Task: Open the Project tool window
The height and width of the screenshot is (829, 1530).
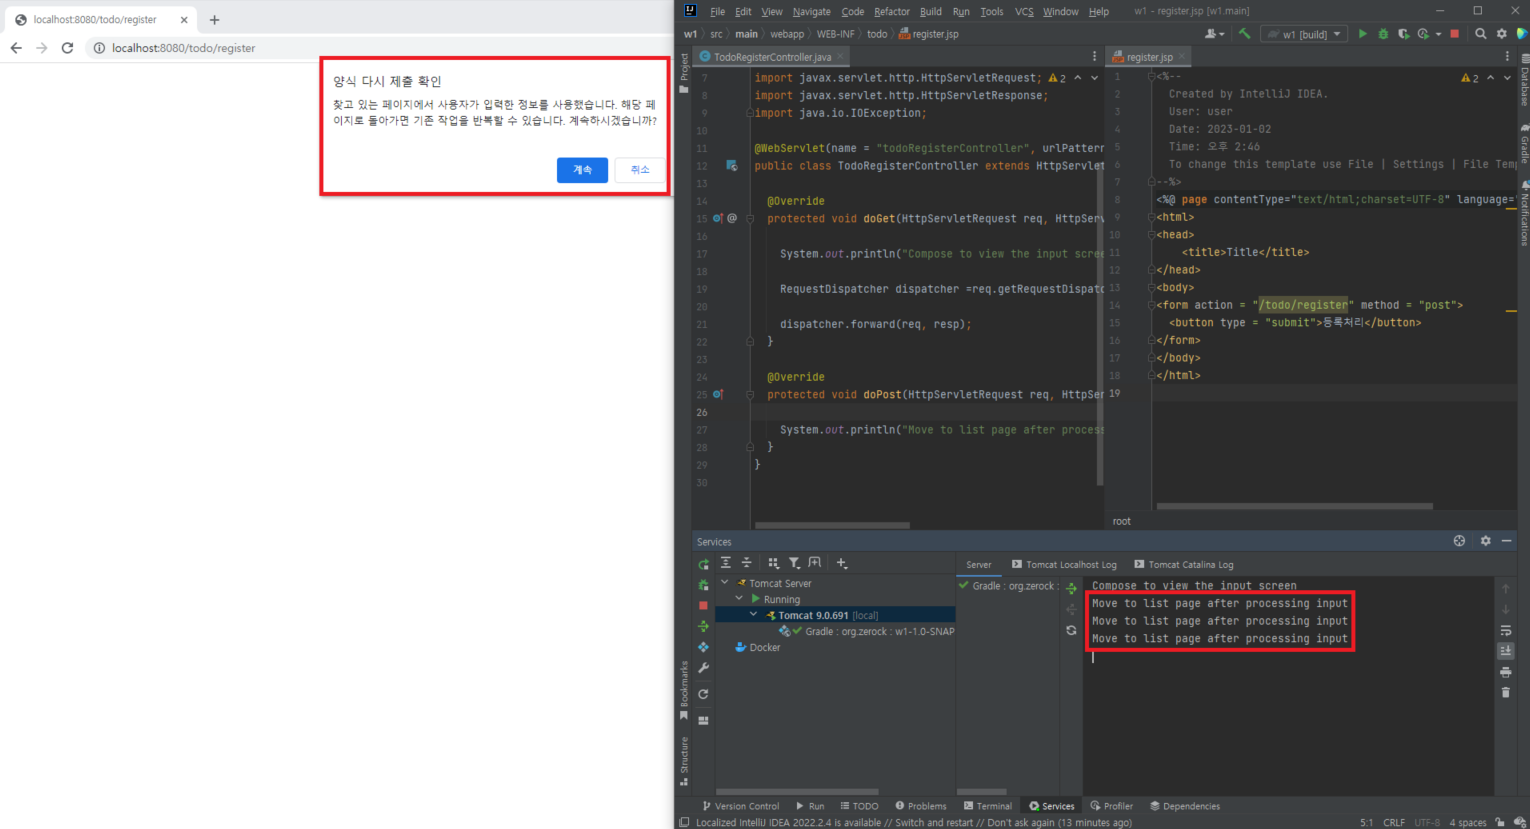Action: [684, 74]
